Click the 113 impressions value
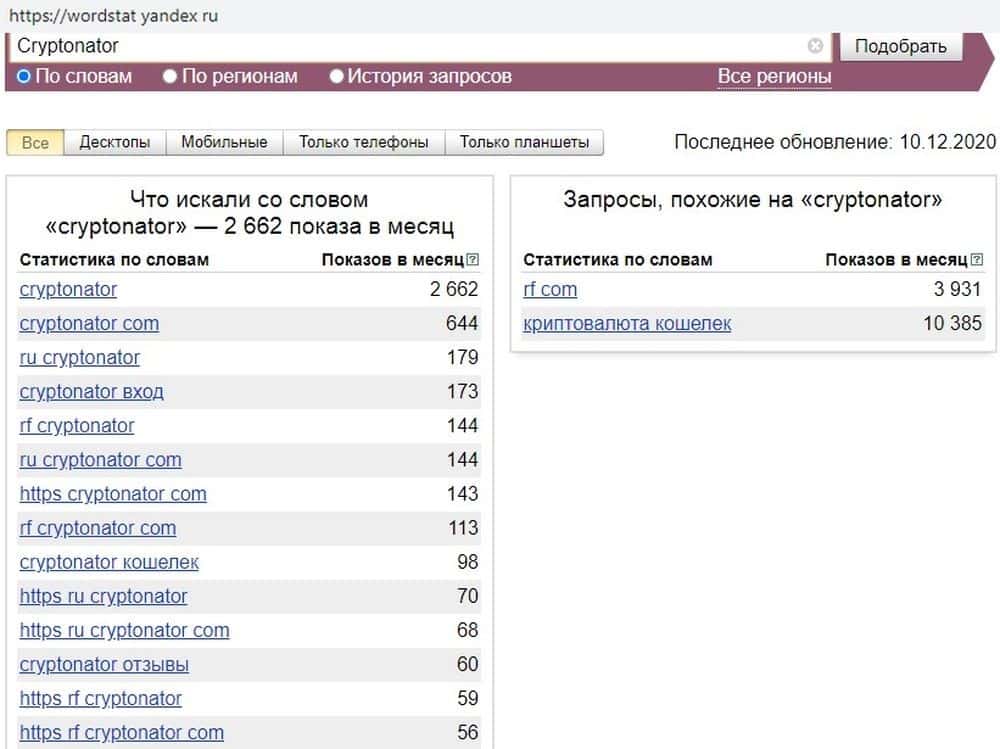1000x749 pixels. (x=463, y=528)
